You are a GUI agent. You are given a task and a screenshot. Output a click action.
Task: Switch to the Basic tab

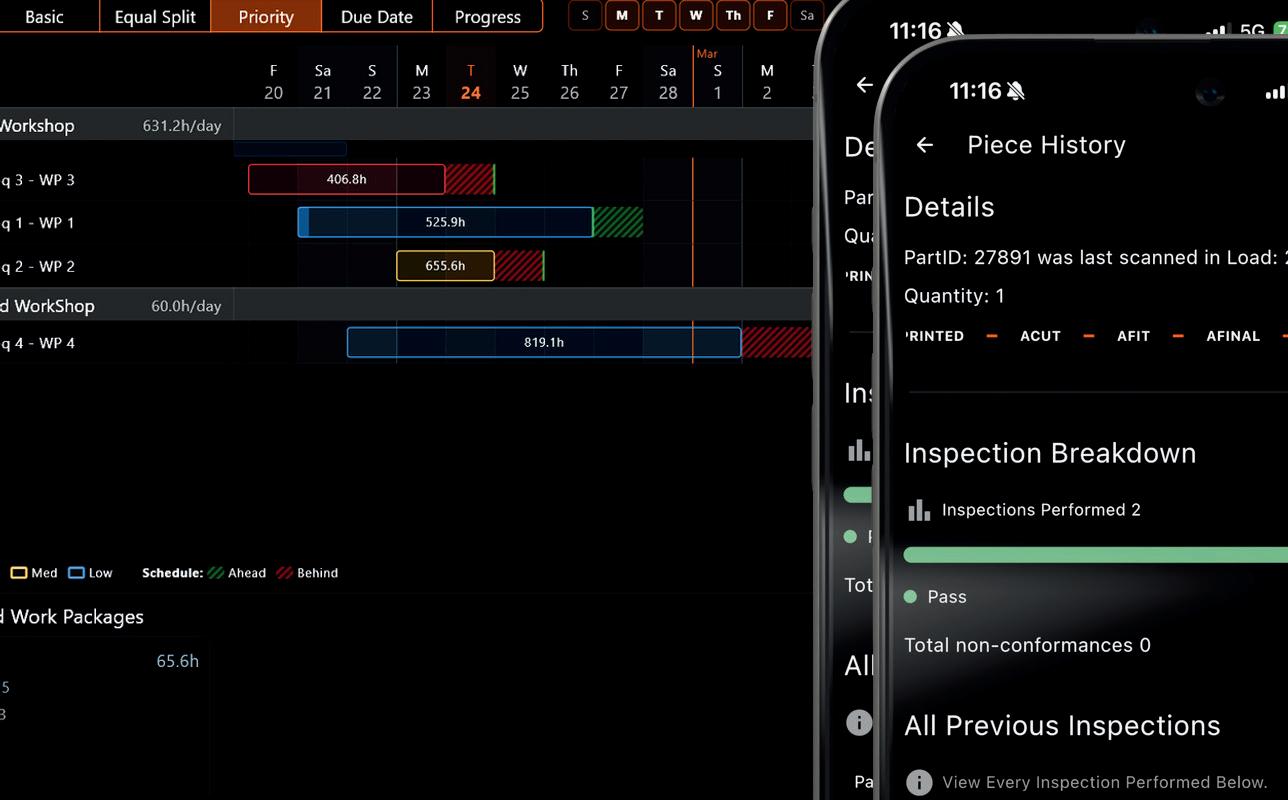click(x=49, y=16)
